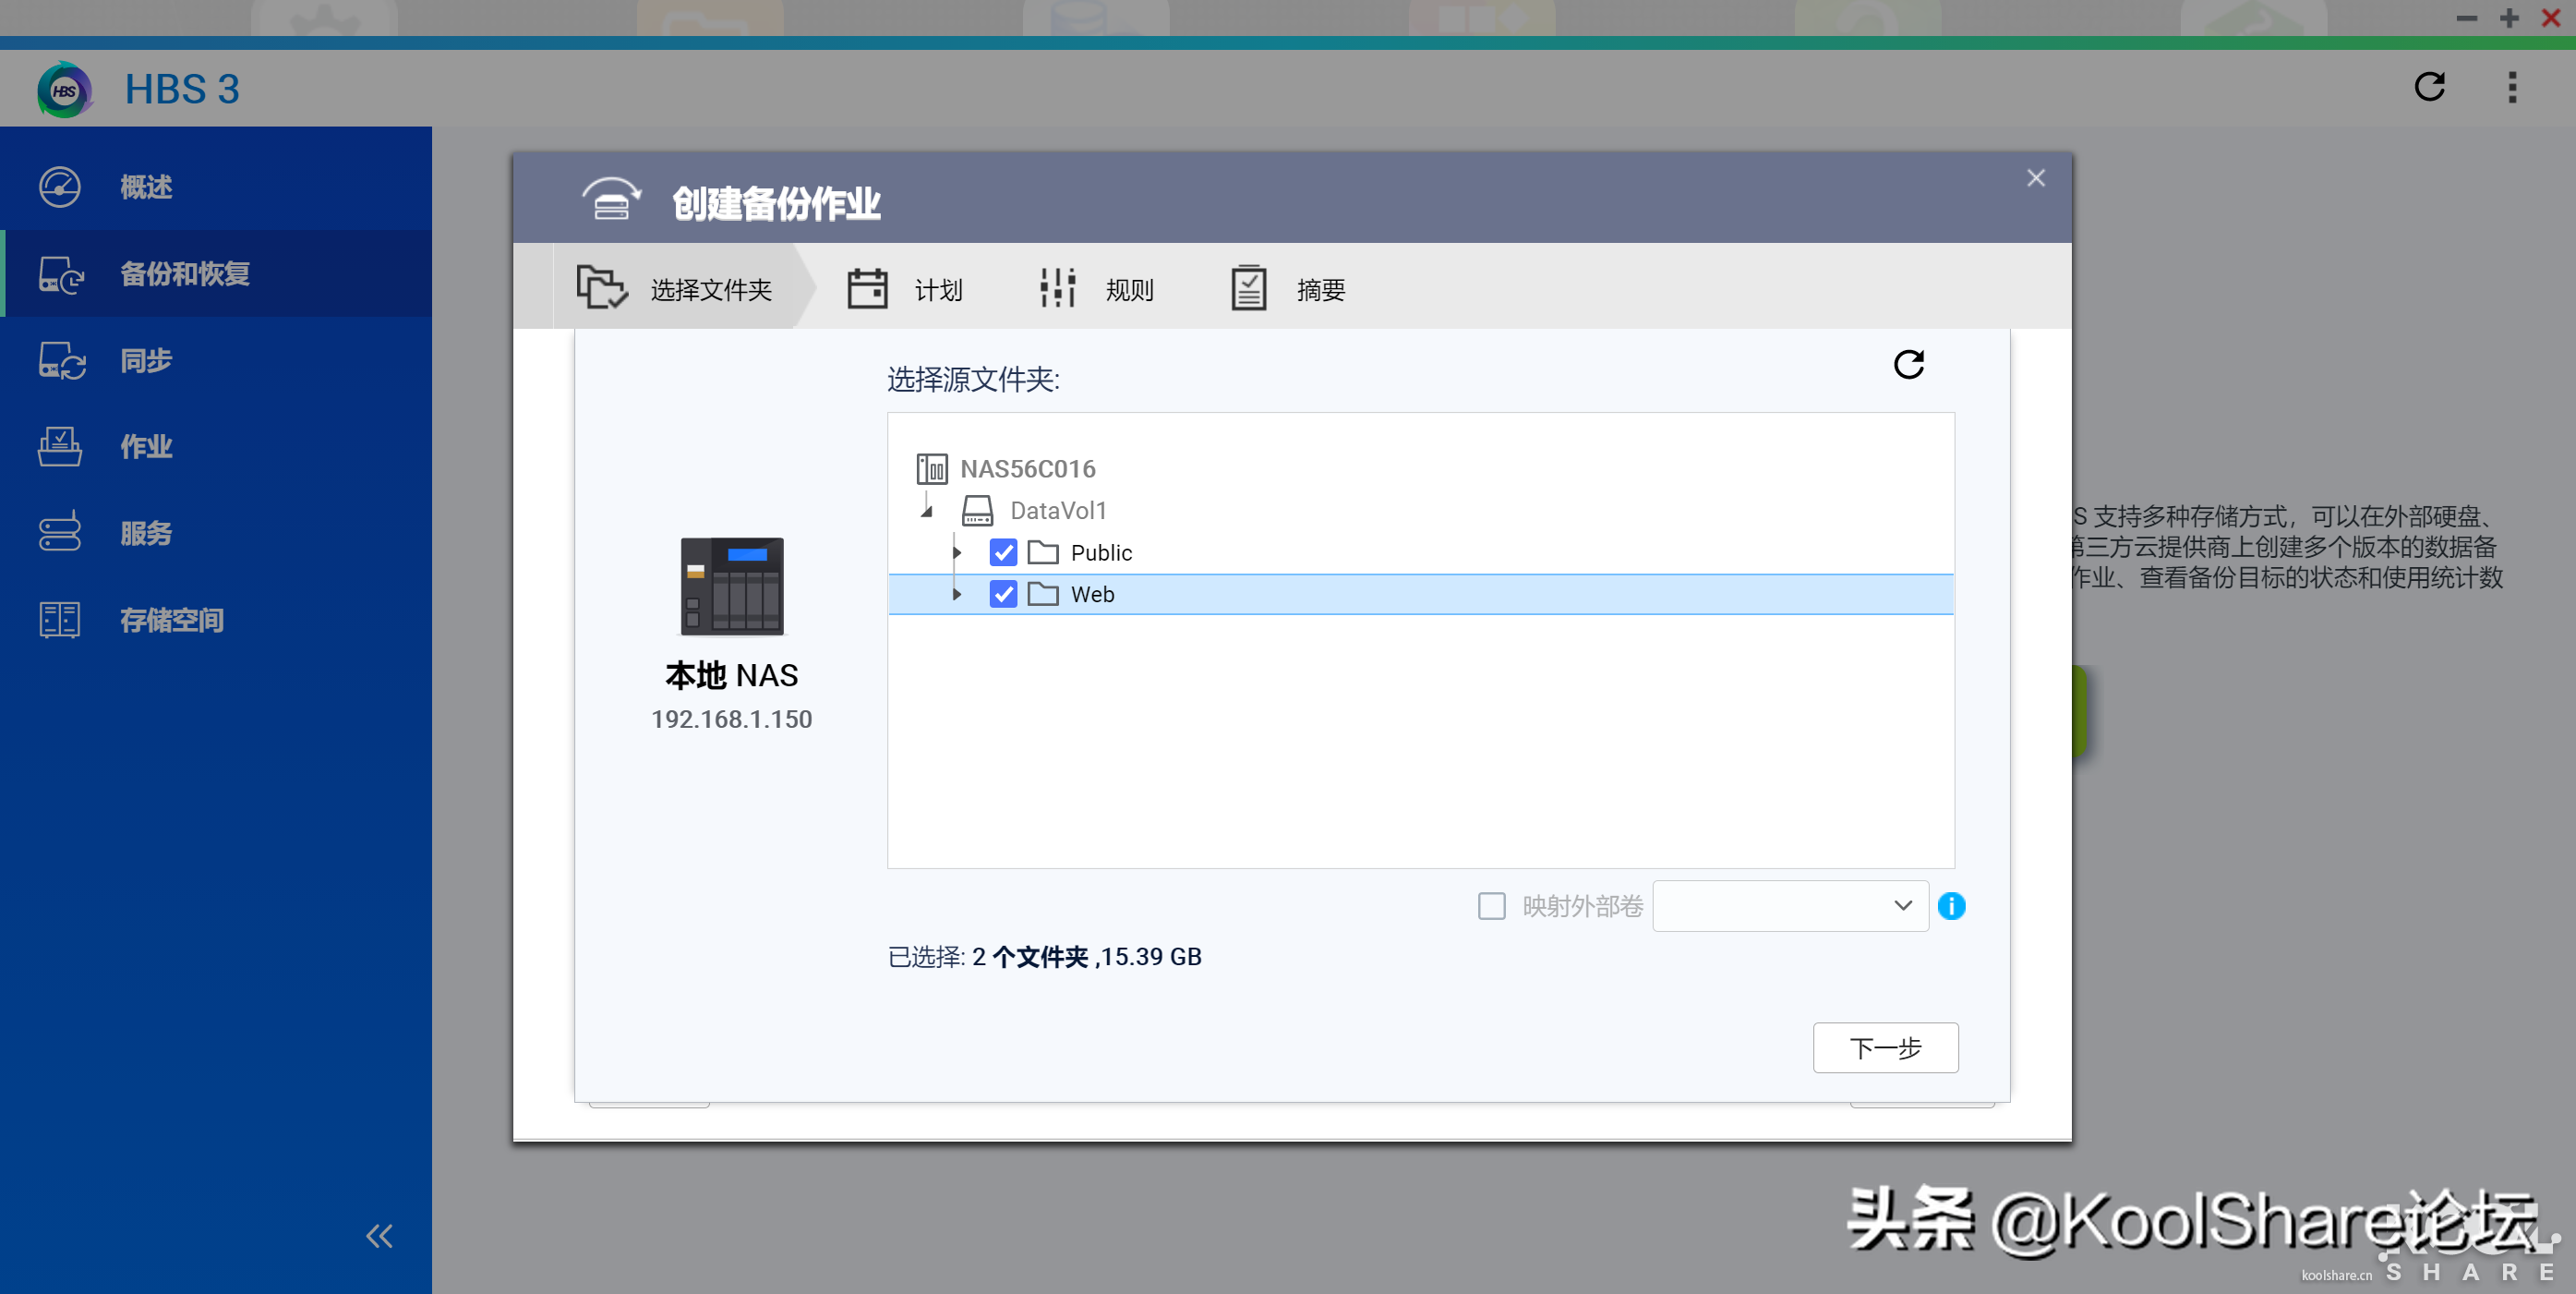Open the external volume mapping dropdown

[x=1789, y=906]
